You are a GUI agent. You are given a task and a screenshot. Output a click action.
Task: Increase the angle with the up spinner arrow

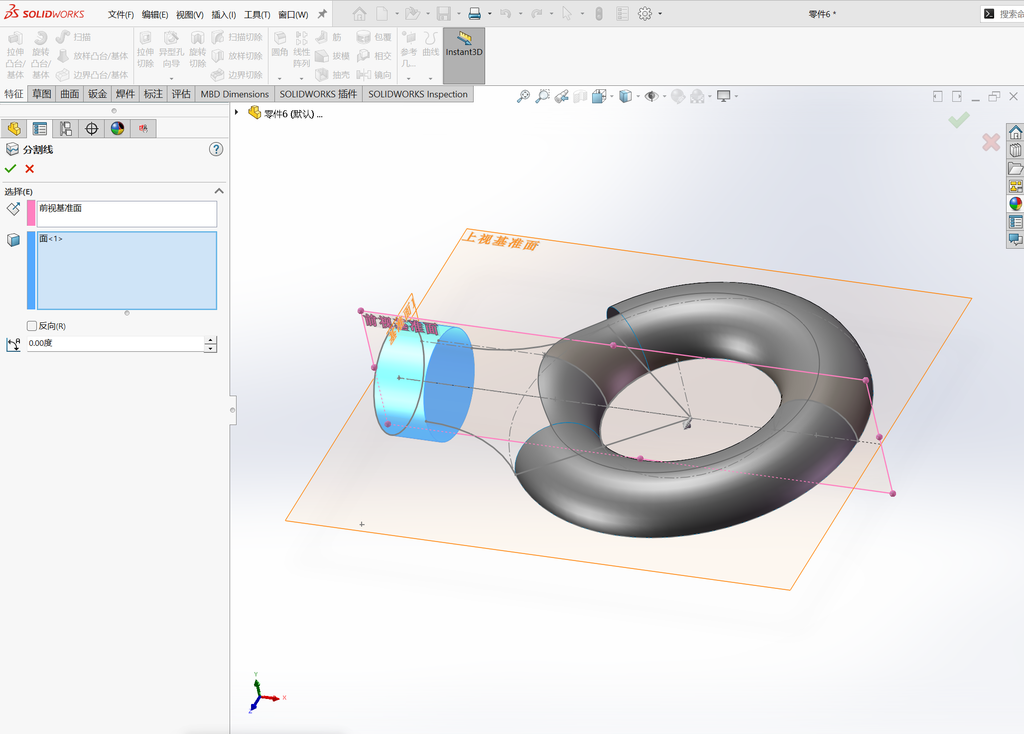click(210, 340)
